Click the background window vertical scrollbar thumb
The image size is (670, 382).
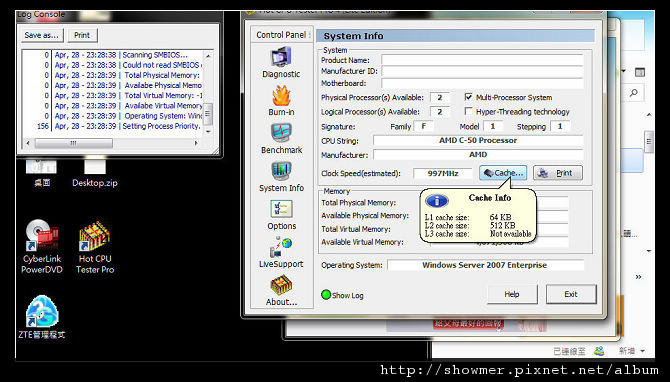[x=649, y=142]
